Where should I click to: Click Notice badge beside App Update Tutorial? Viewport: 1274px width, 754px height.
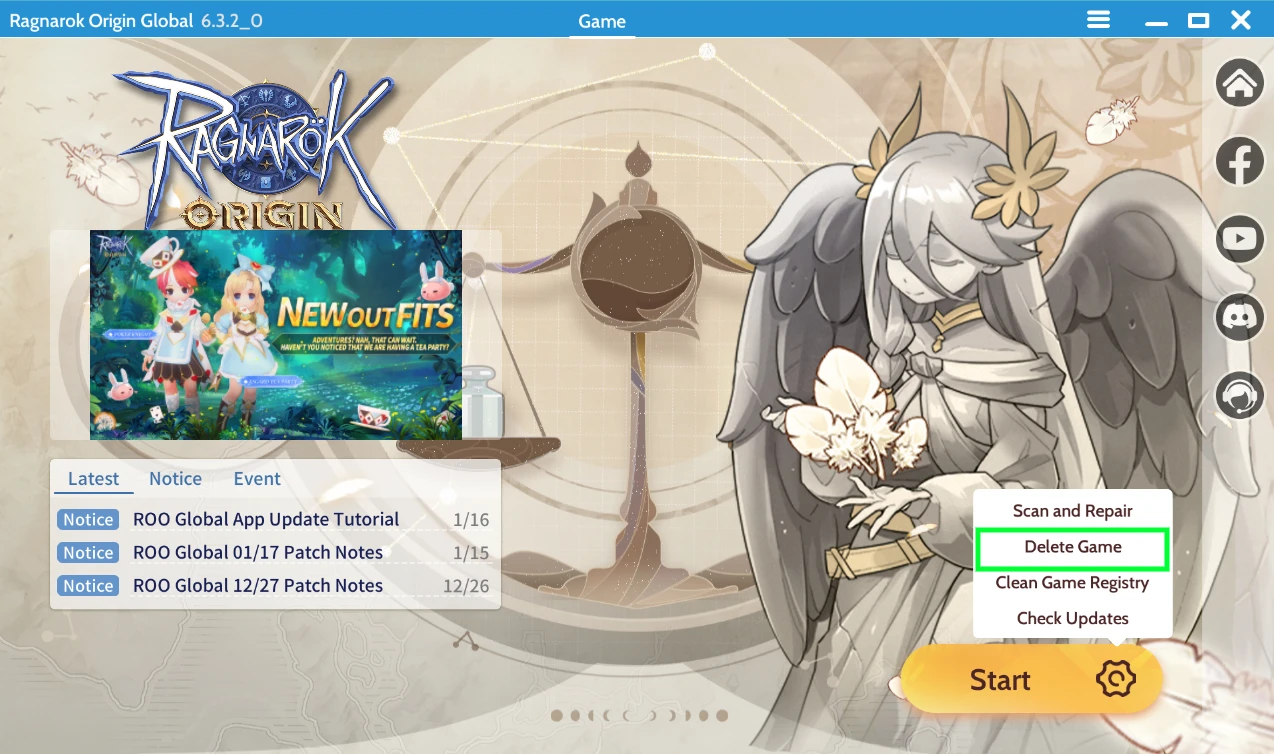pyautogui.click(x=88, y=519)
